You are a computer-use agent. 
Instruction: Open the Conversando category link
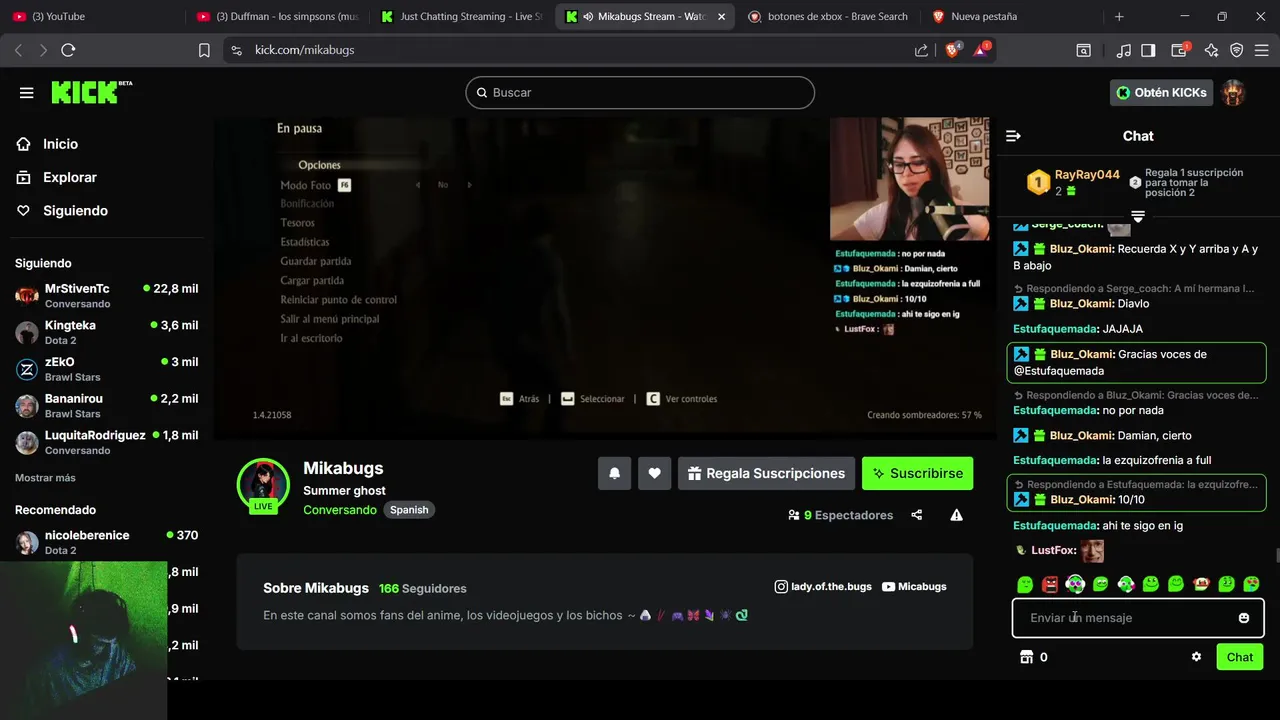point(340,510)
